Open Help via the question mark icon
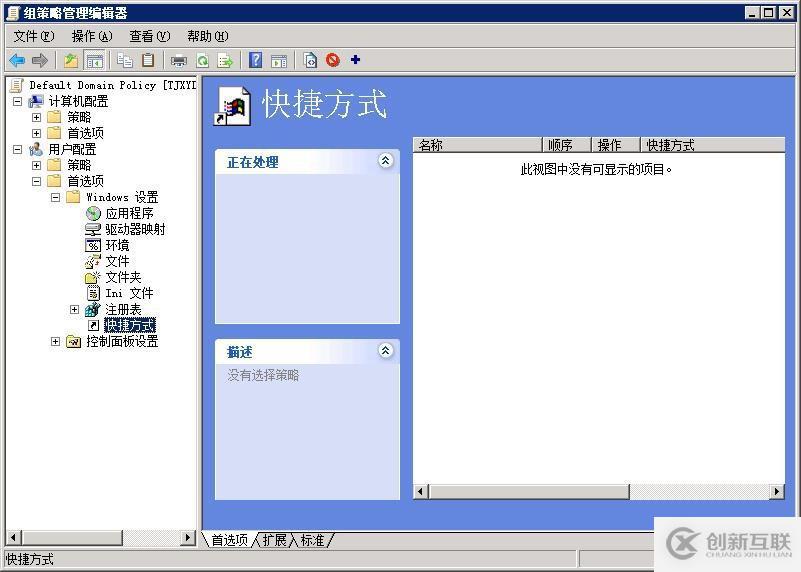 (x=255, y=60)
